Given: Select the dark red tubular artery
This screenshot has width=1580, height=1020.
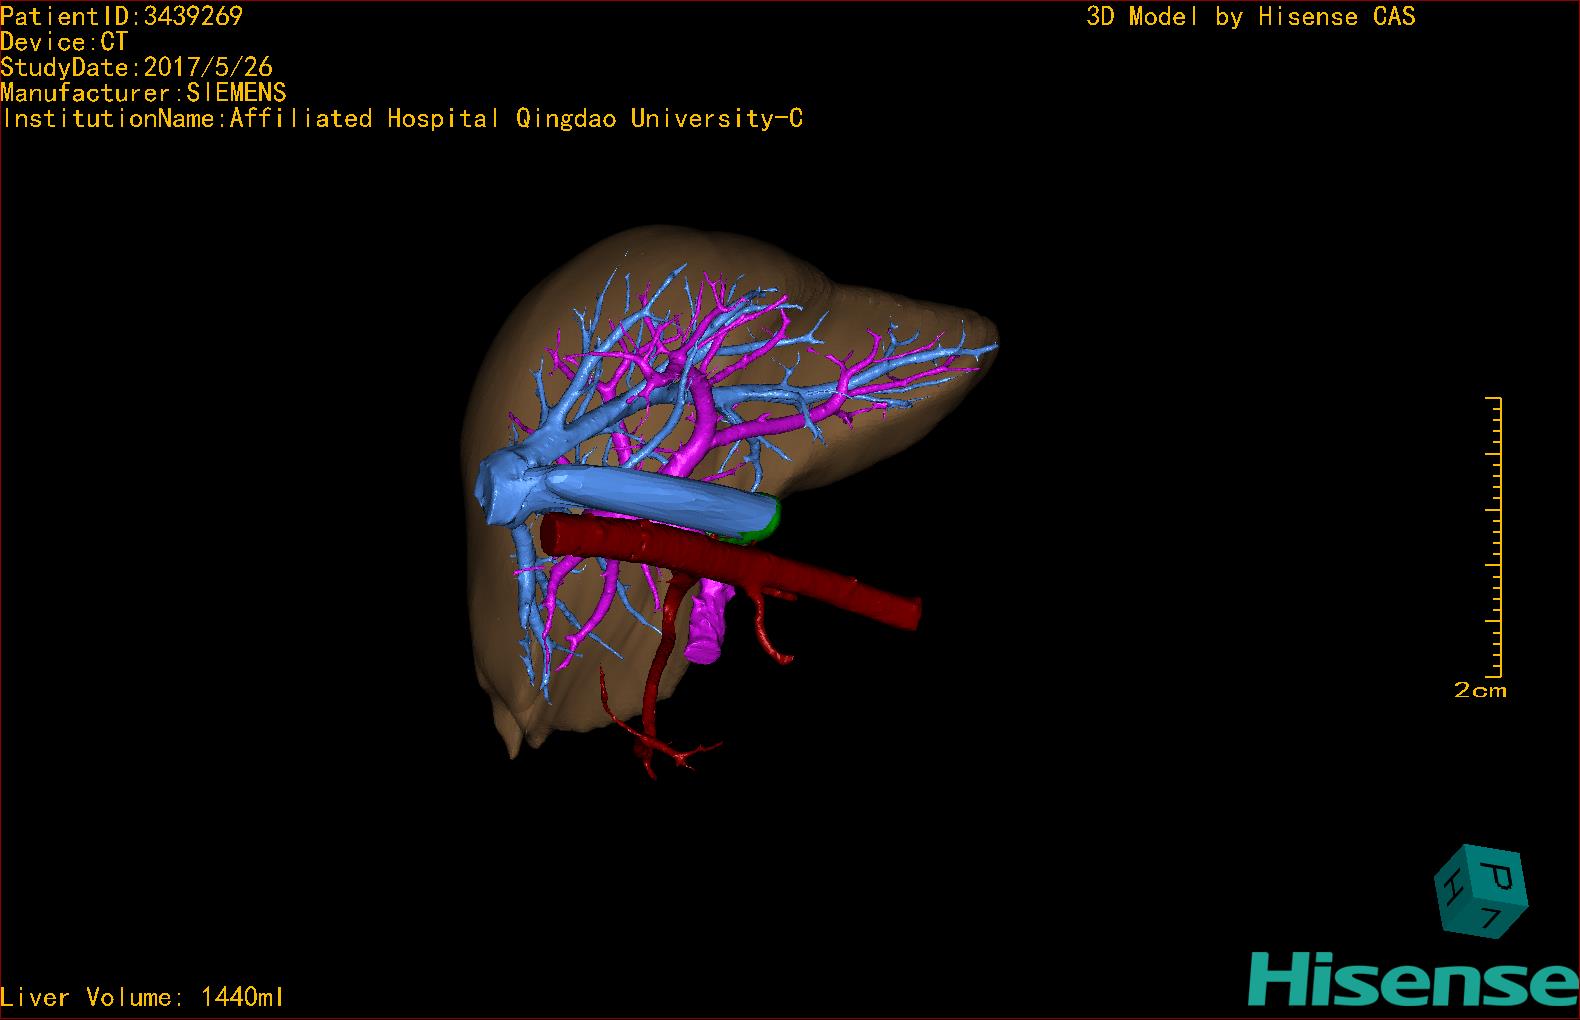Looking at the screenshot, I should (x=730, y=567).
